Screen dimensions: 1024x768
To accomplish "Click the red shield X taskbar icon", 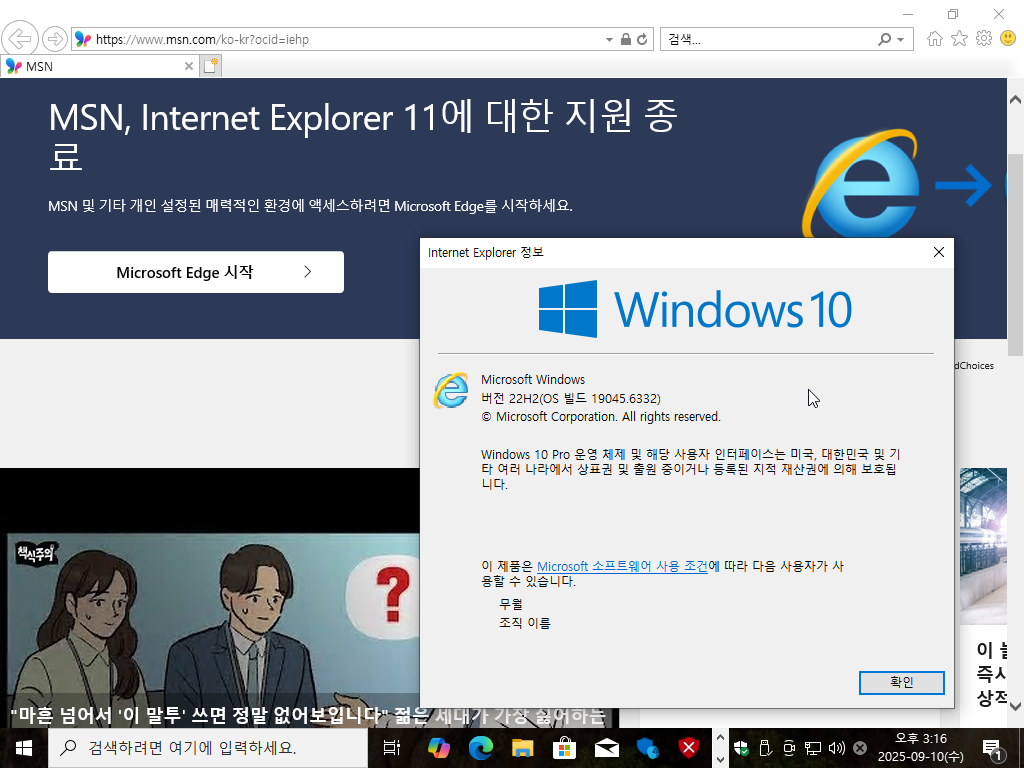I will 689,748.
